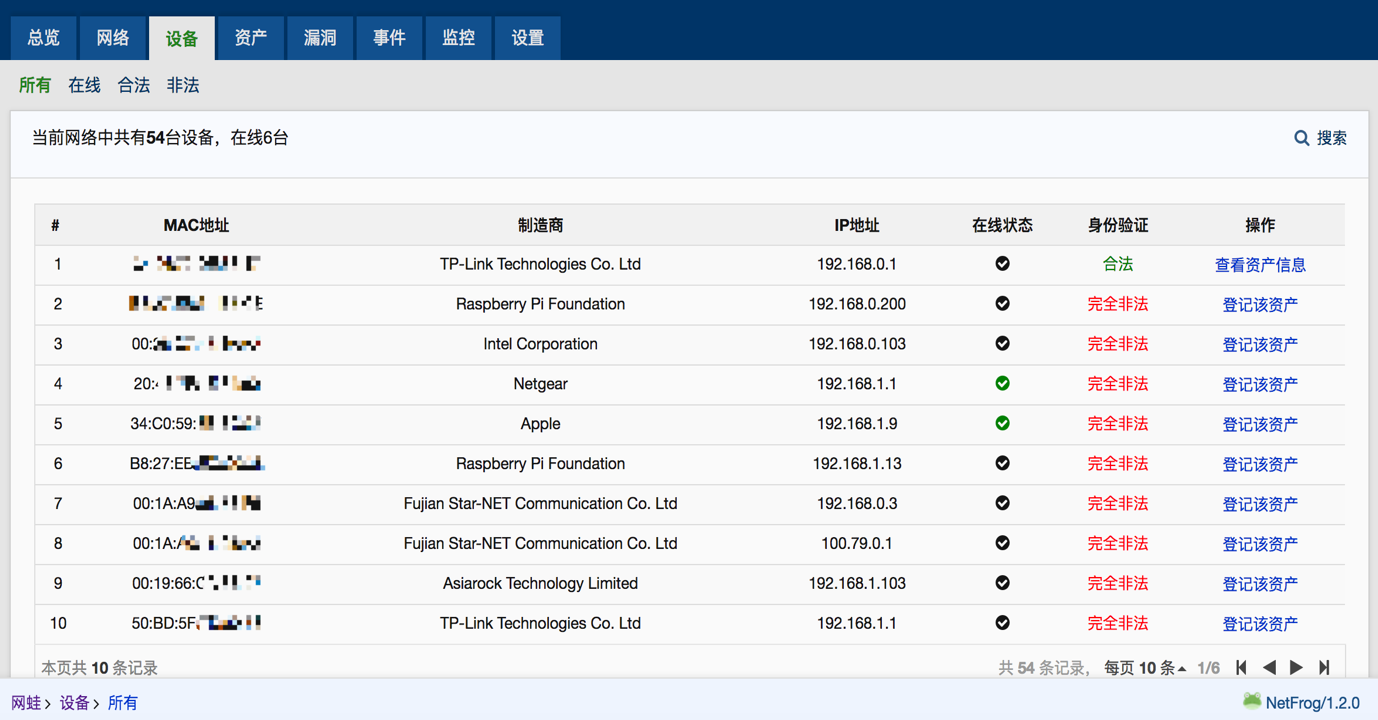Select the 合法 status in row 1
Image resolution: width=1378 pixels, height=720 pixels.
tap(1118, 264)
